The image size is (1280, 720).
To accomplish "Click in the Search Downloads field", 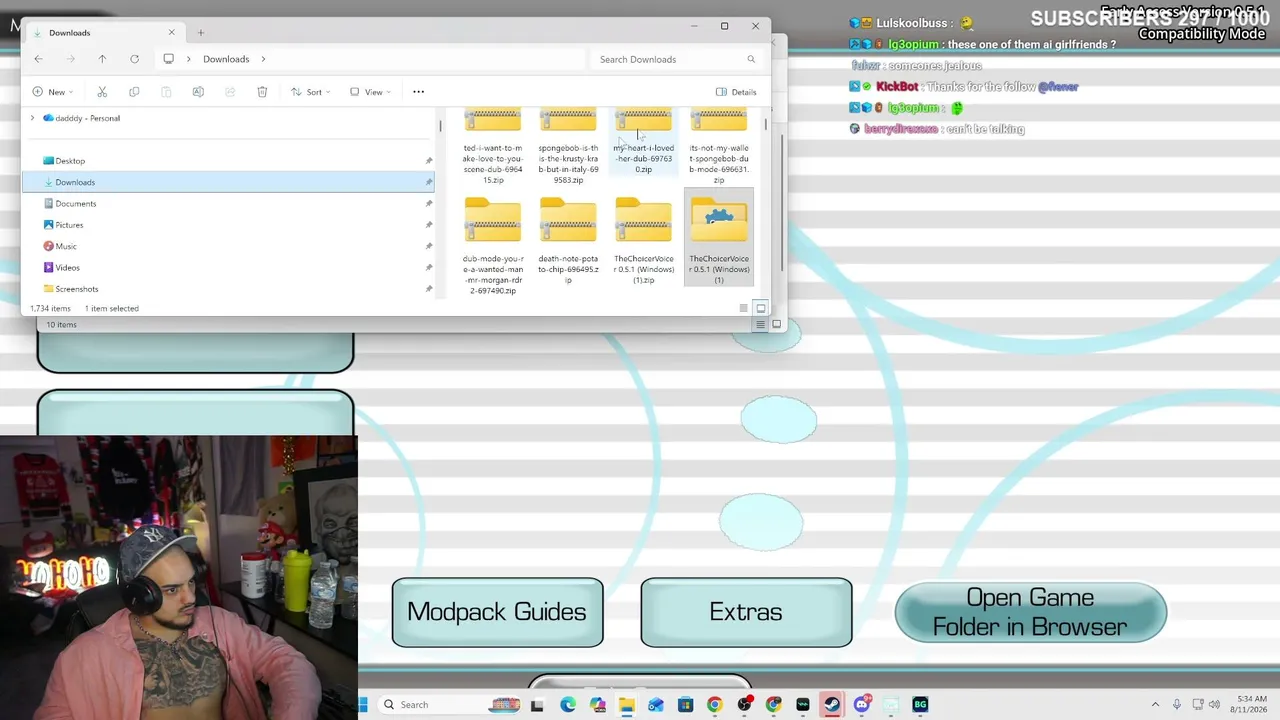I will coord(676,59).
